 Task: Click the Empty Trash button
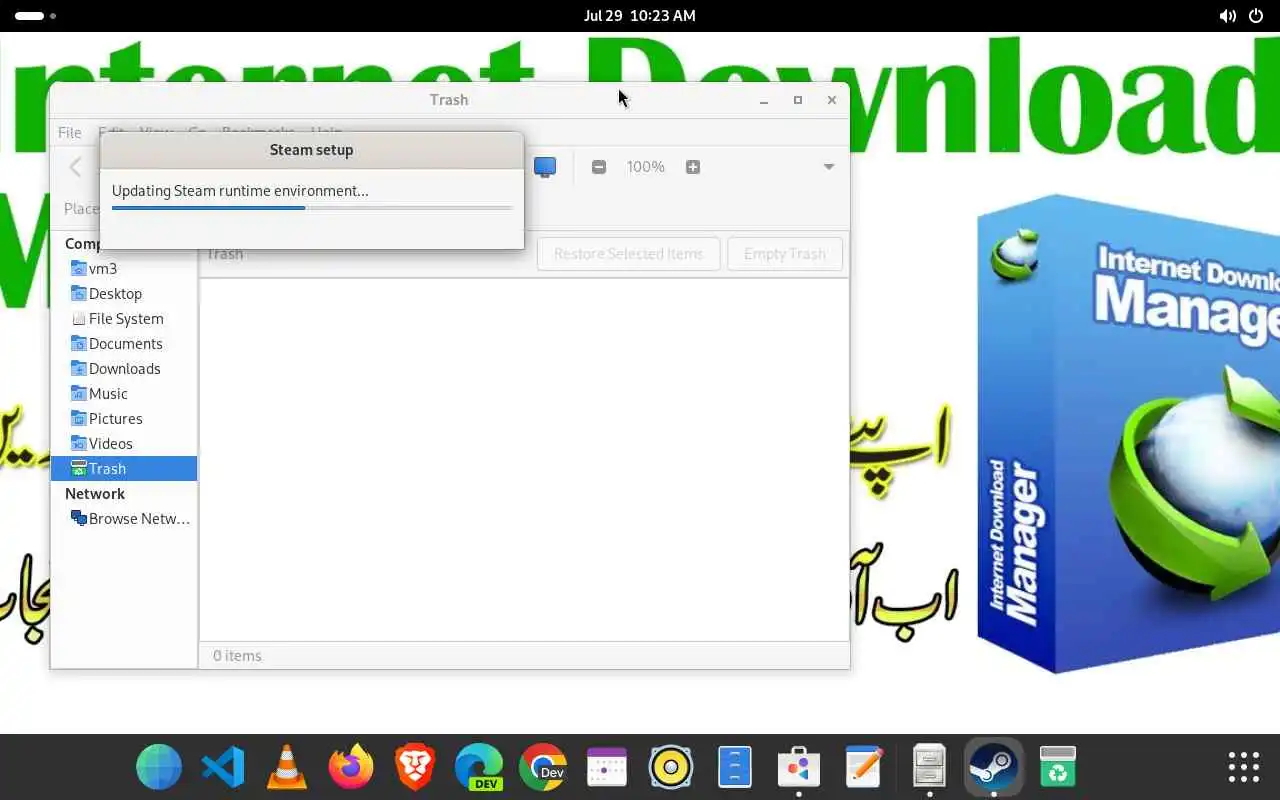click(785, 253)
